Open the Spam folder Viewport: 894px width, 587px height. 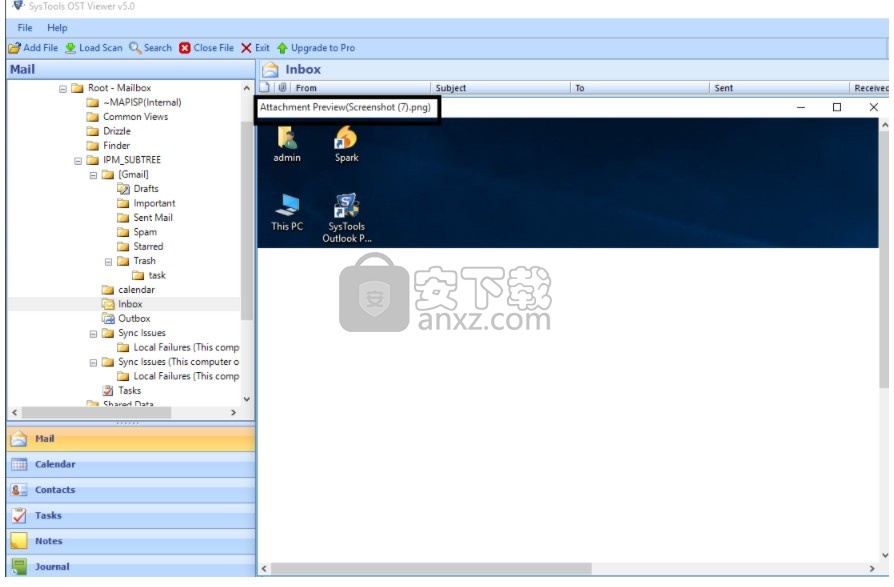pyautogui.click(x=137, y=232)
